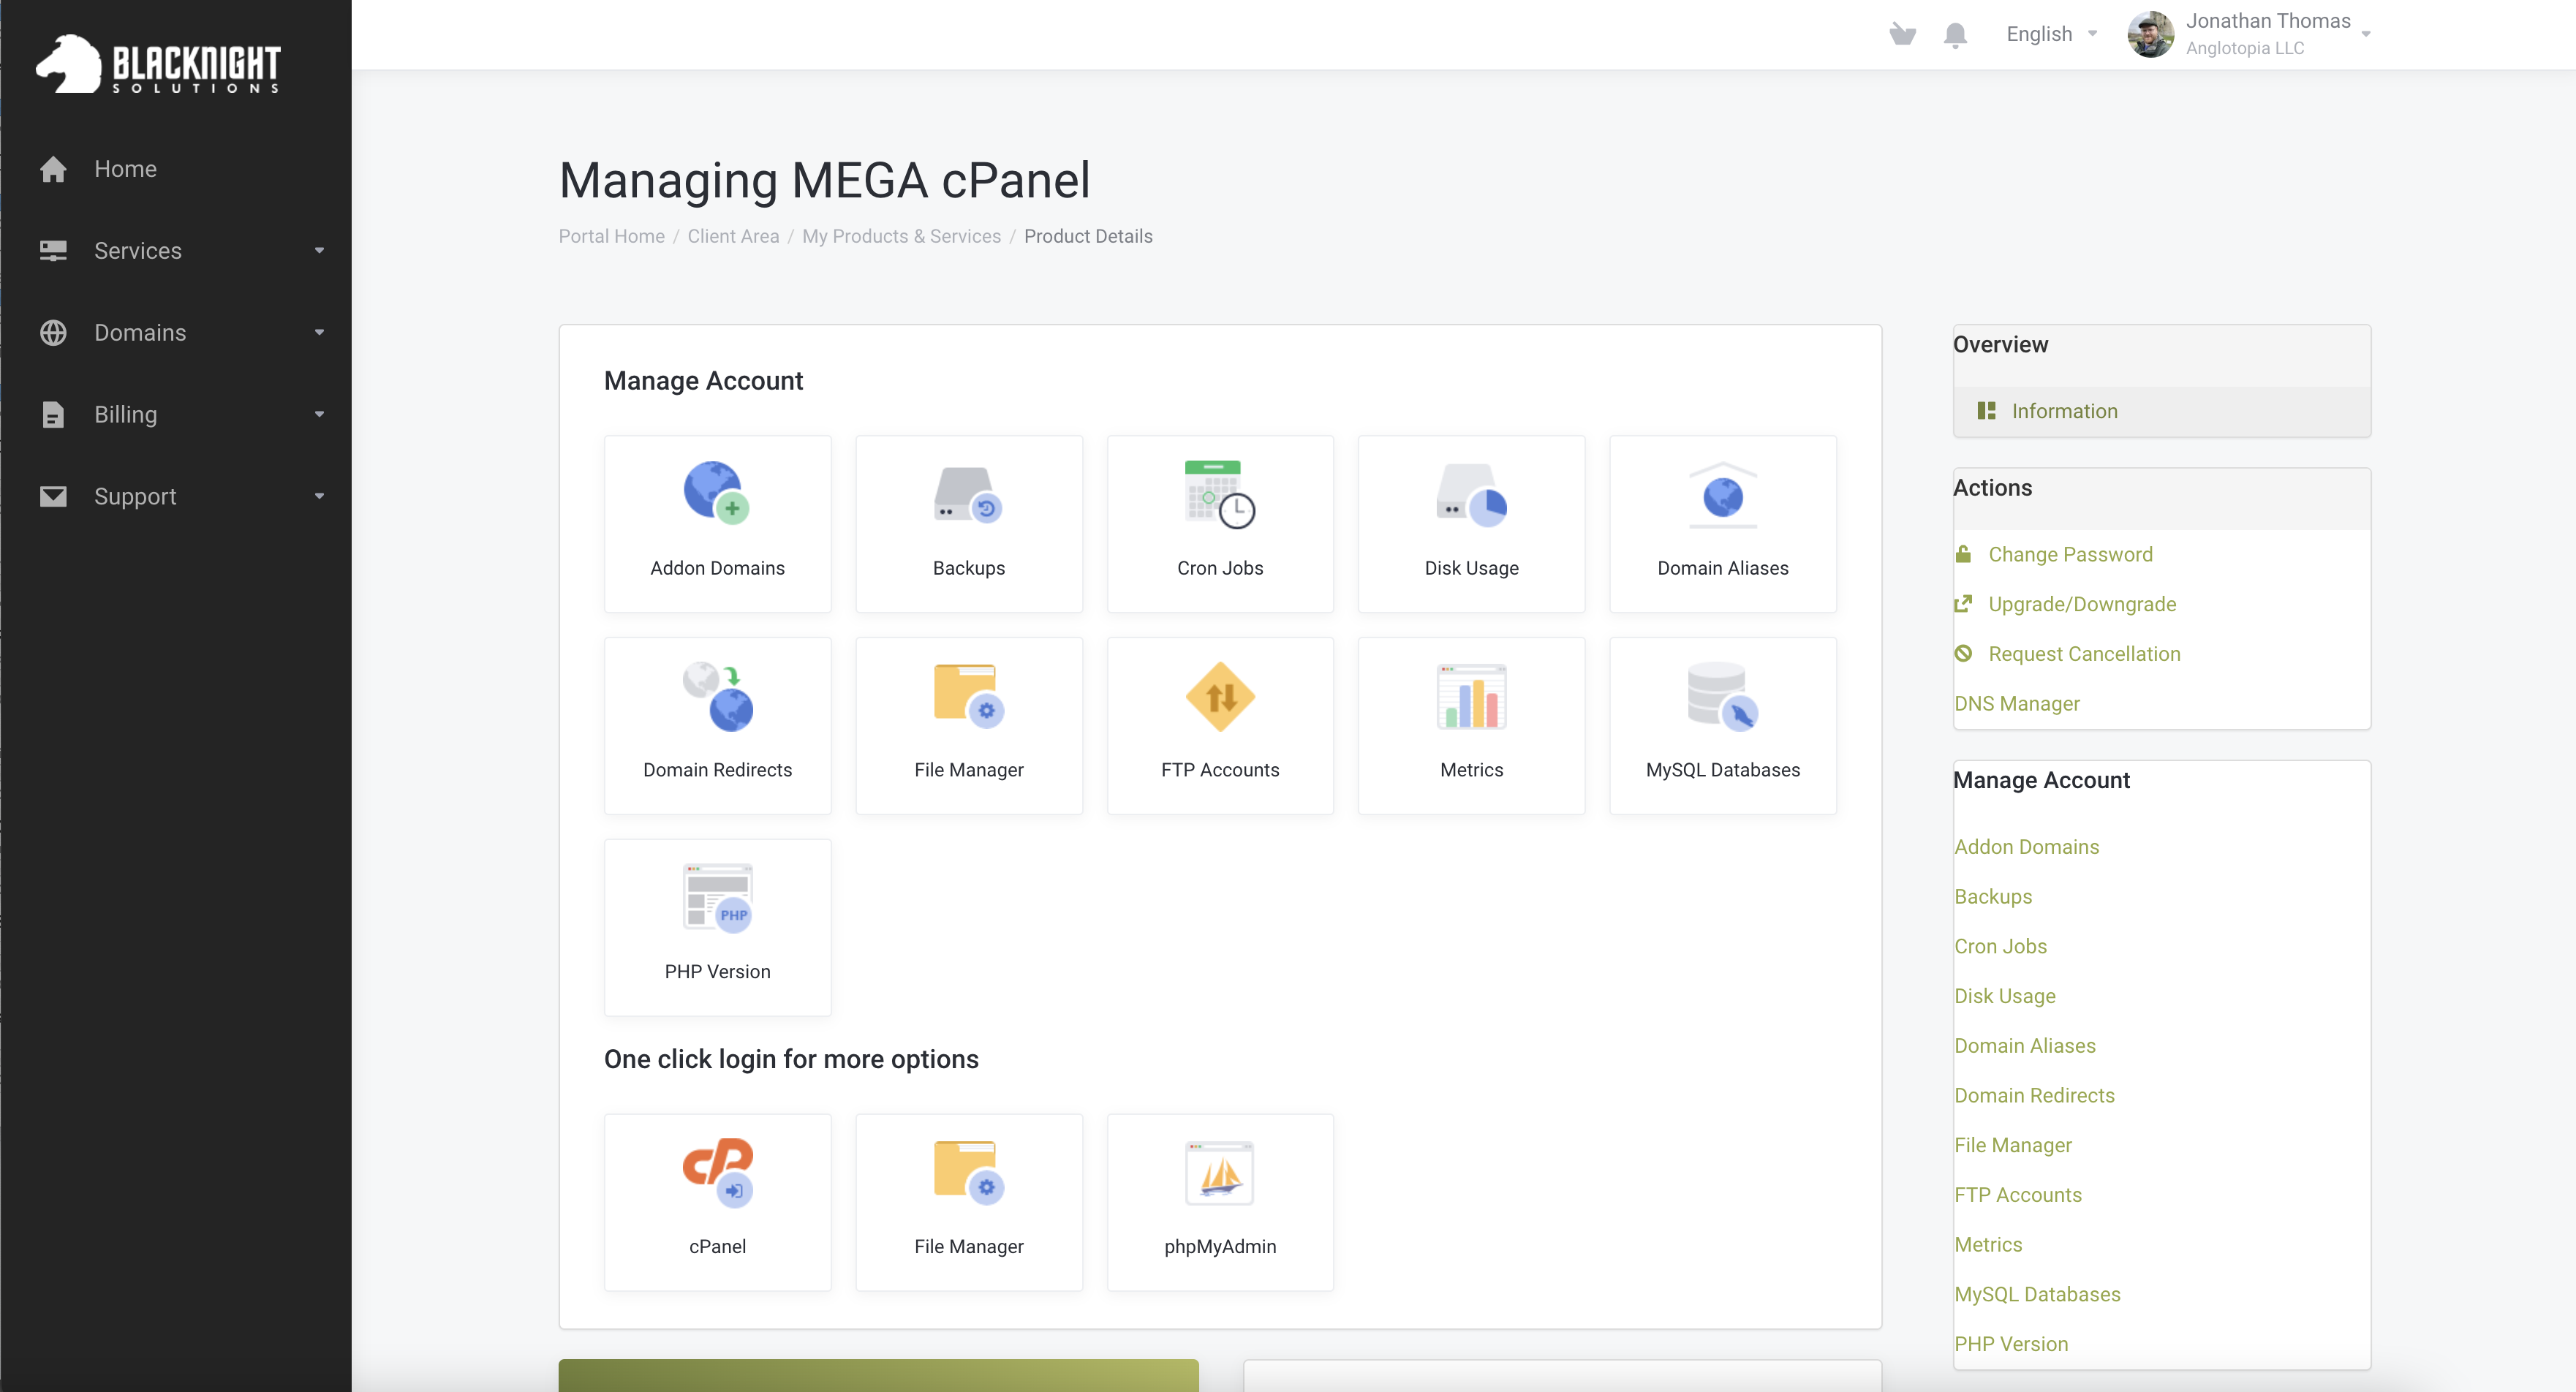Open the PHP Version icon tile
Viewport: 2576px width, 1392px height.
coord(717,927)
